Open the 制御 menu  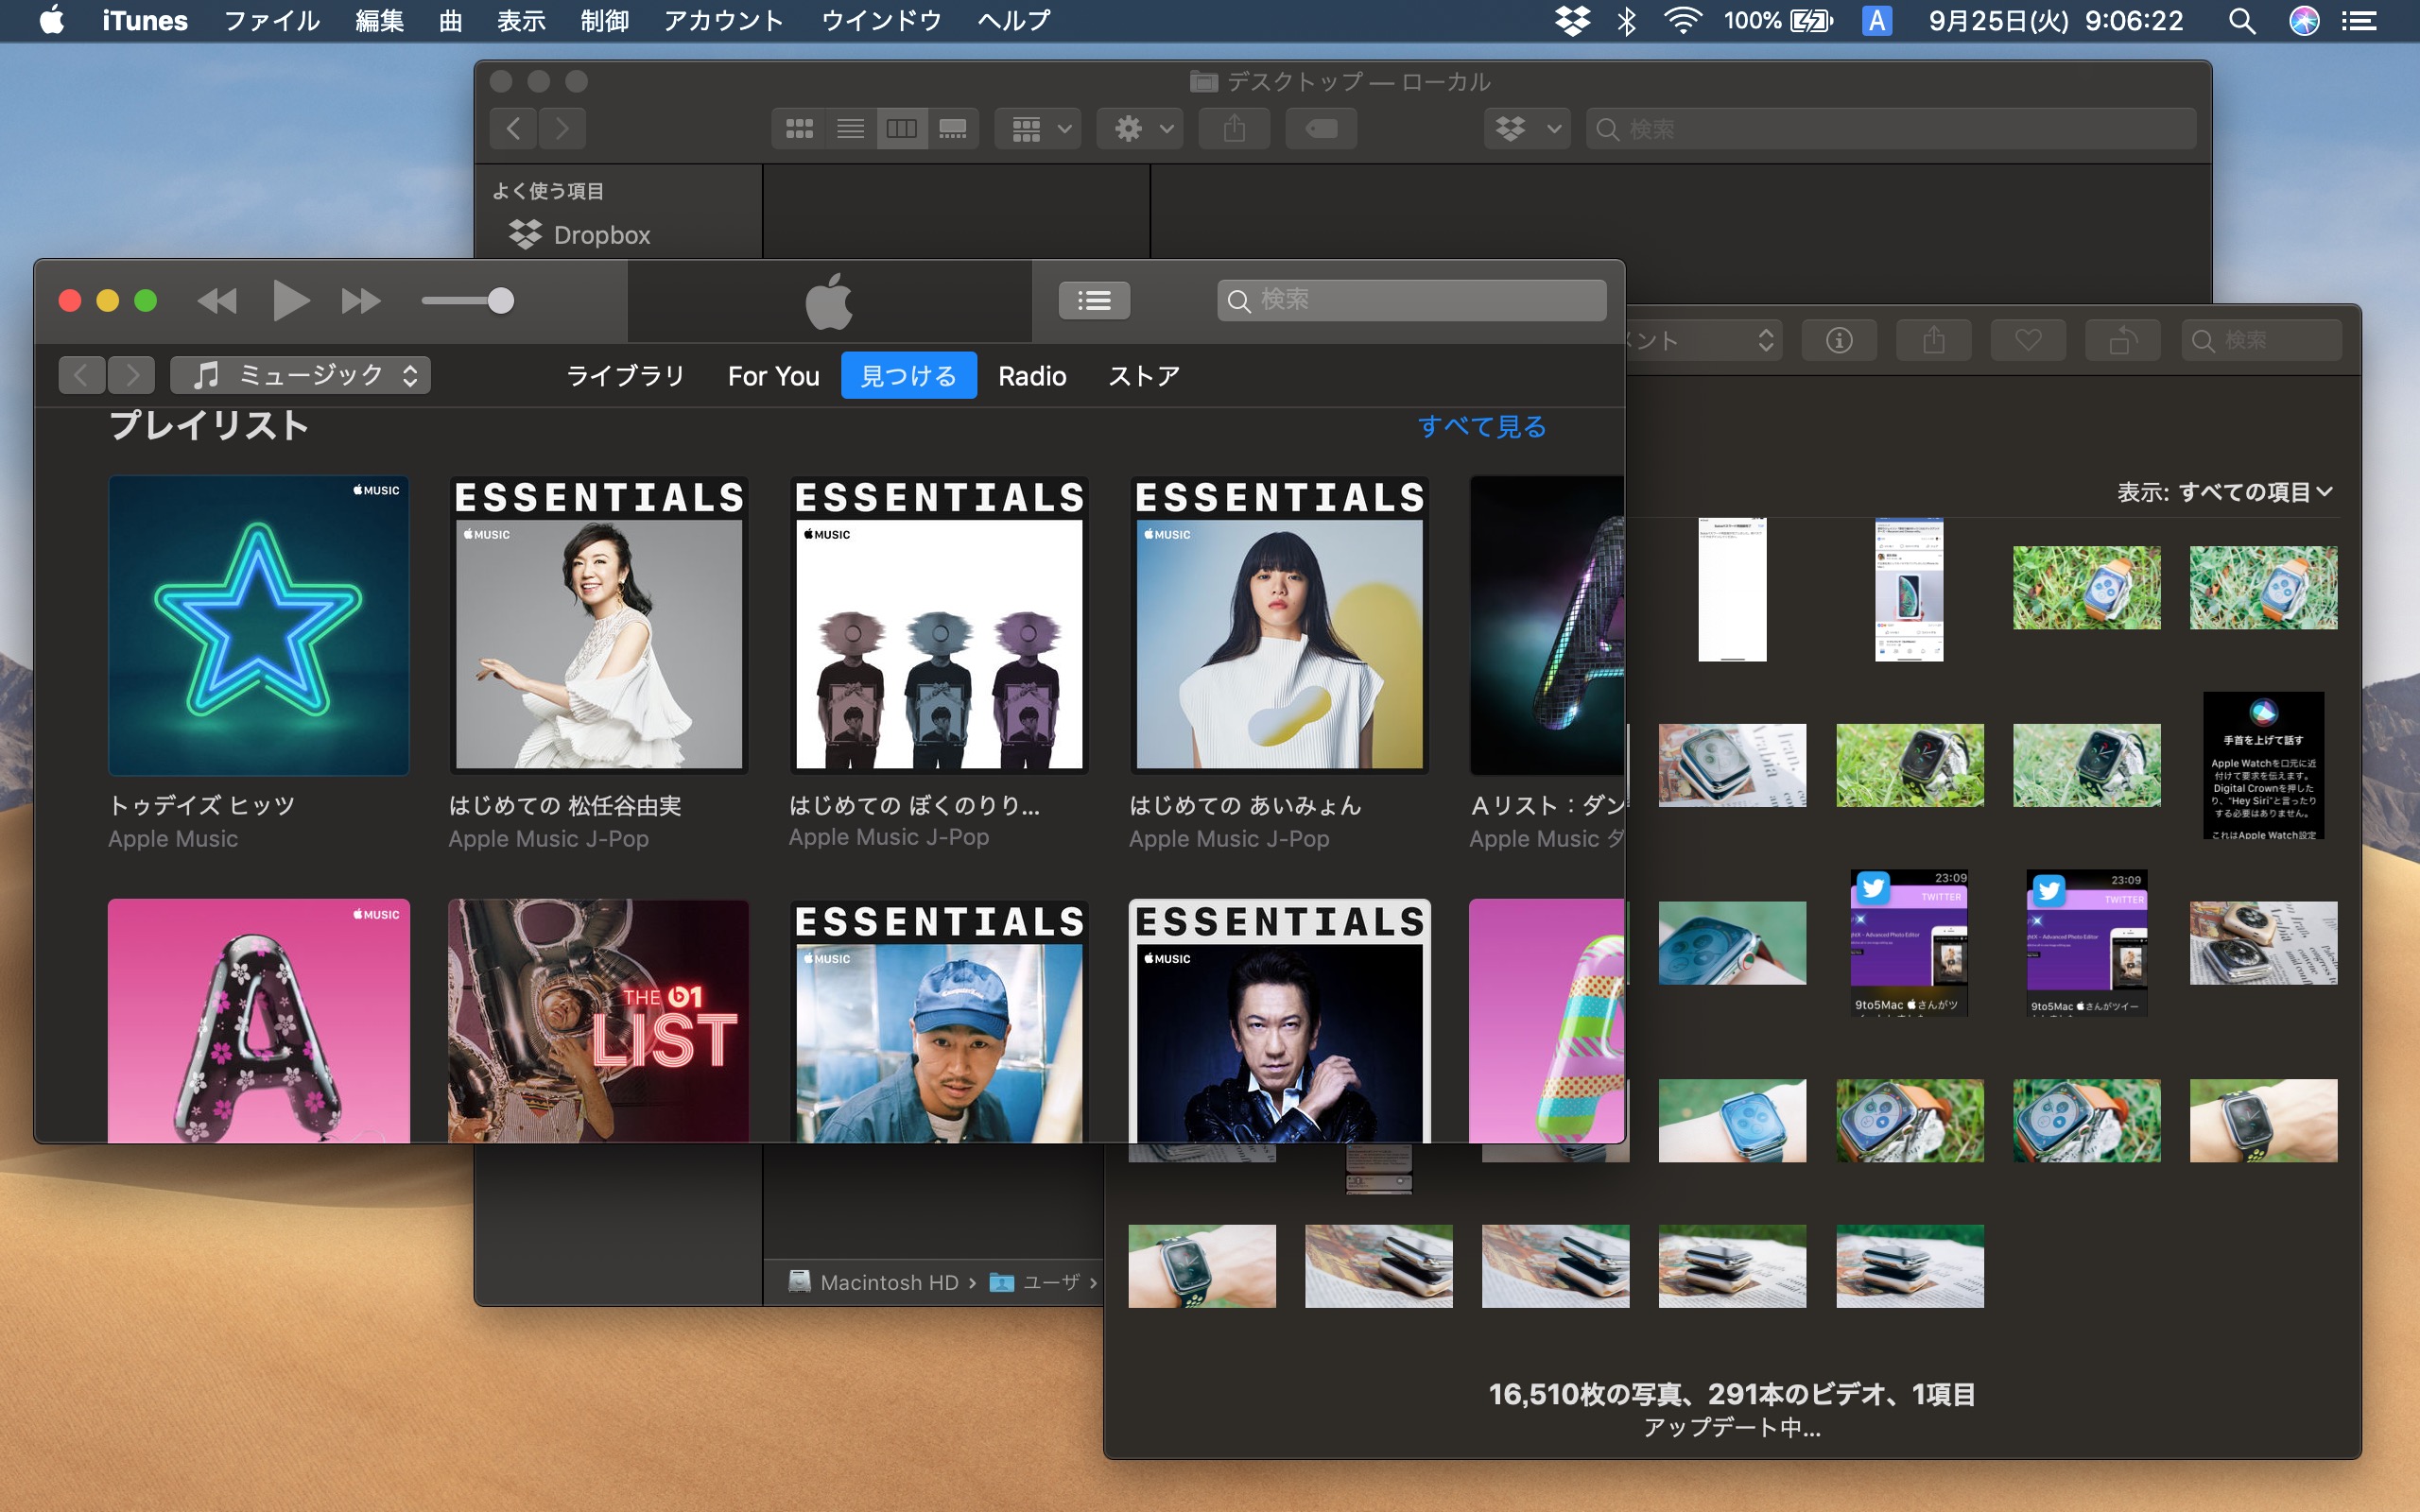pos(605,20)
